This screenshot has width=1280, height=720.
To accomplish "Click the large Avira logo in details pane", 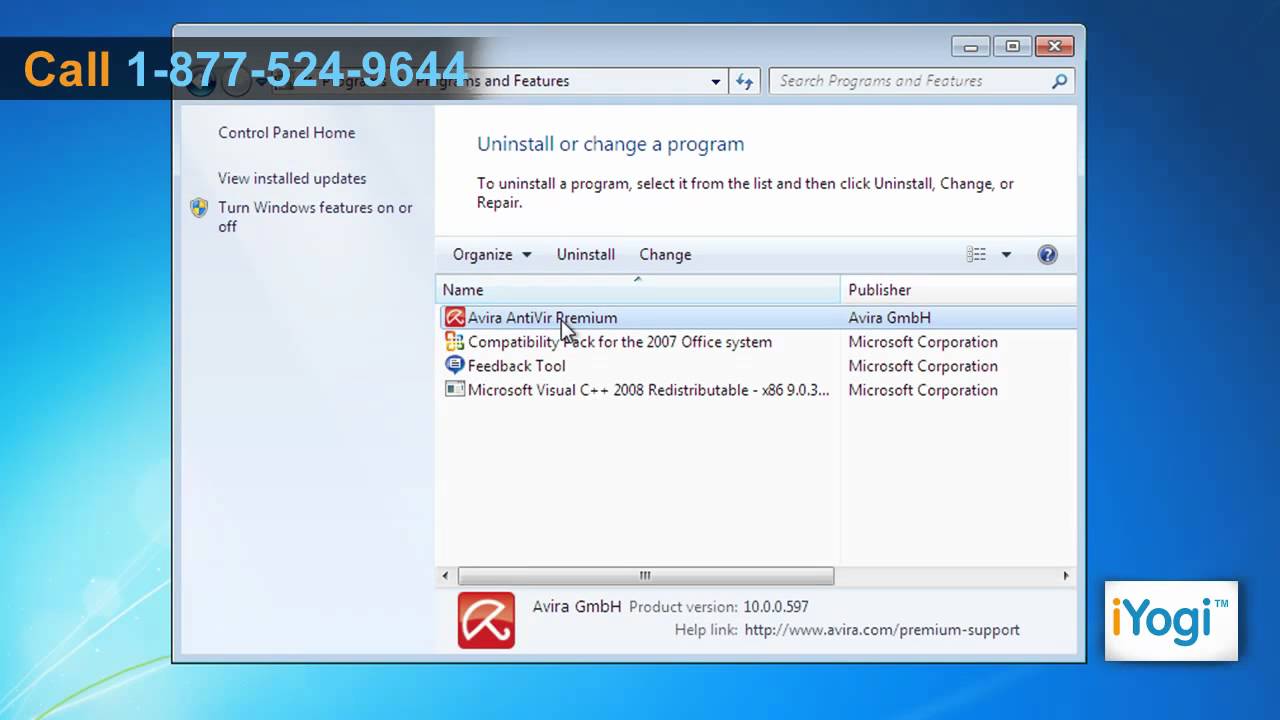I will click(x=486, y=620).
